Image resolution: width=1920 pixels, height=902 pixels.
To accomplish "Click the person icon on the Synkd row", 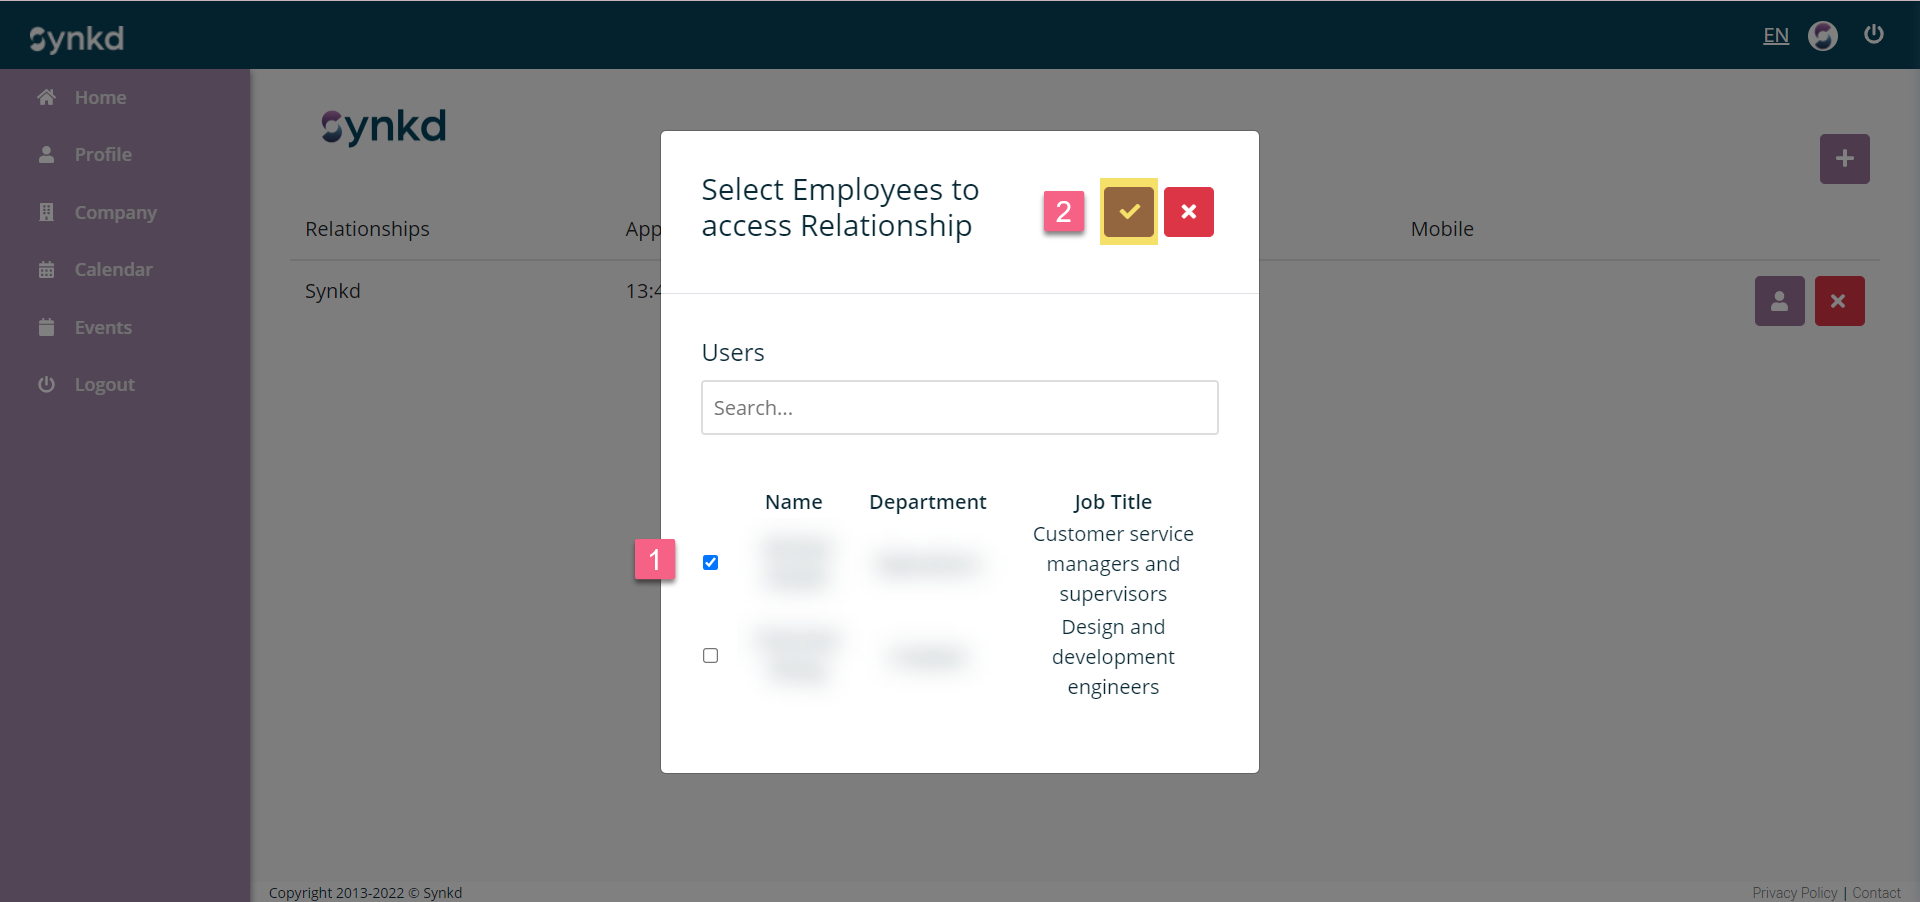I will (x=1779, y=300).
